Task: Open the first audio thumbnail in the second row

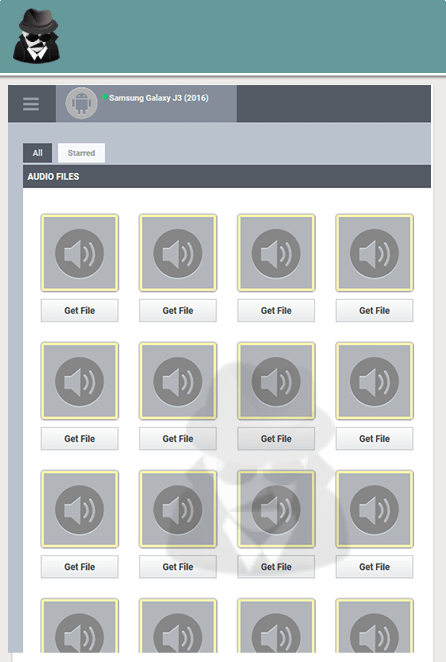Action: point(79,381)
